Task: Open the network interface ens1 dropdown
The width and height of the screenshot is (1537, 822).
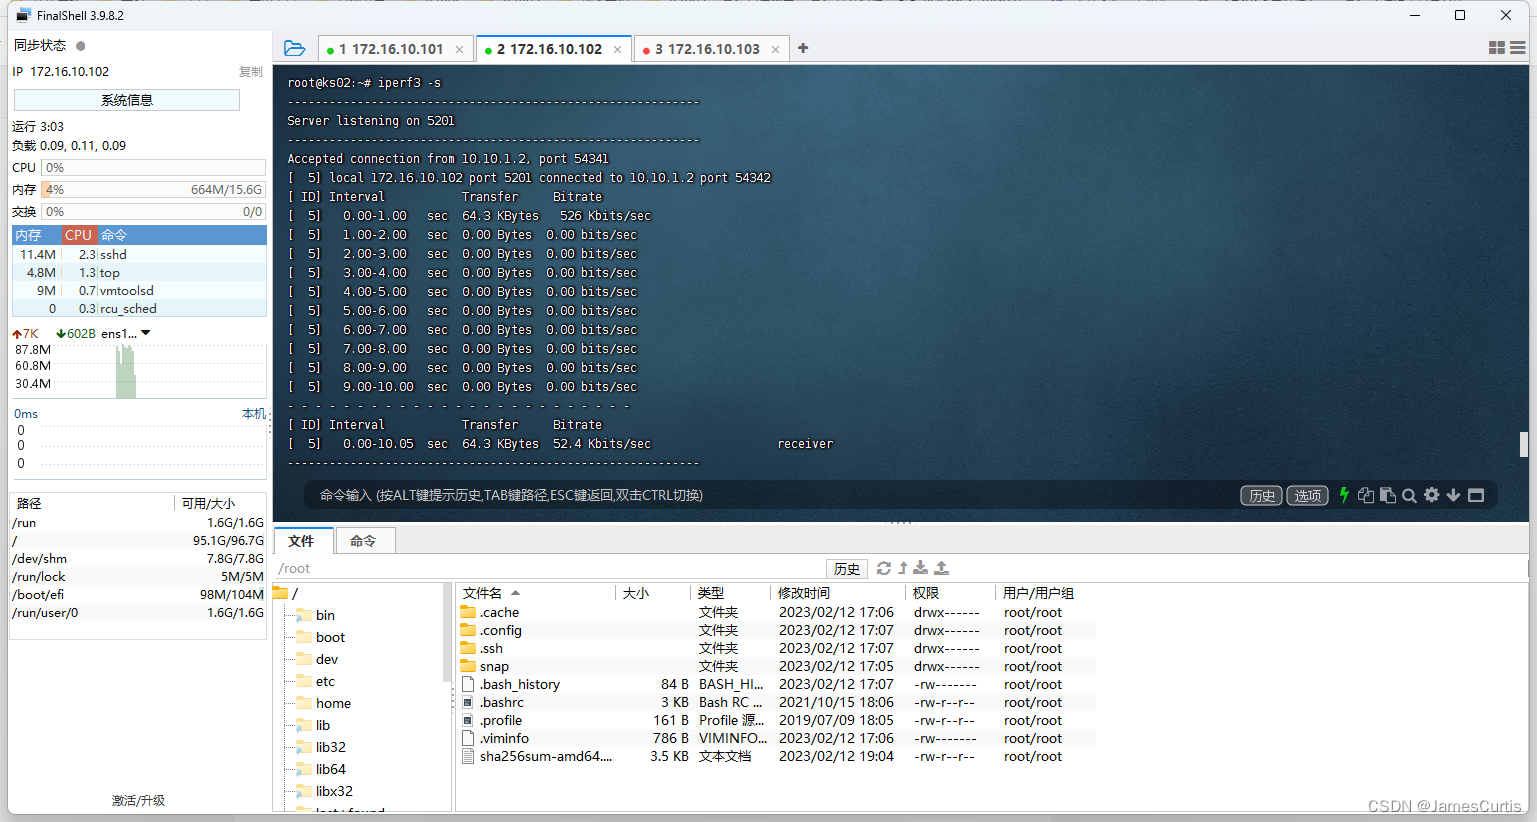Action: tap(146, 333)
